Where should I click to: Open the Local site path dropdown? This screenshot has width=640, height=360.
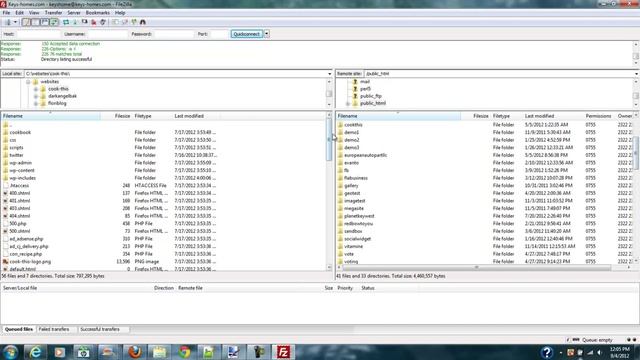[x=329, y=74]
